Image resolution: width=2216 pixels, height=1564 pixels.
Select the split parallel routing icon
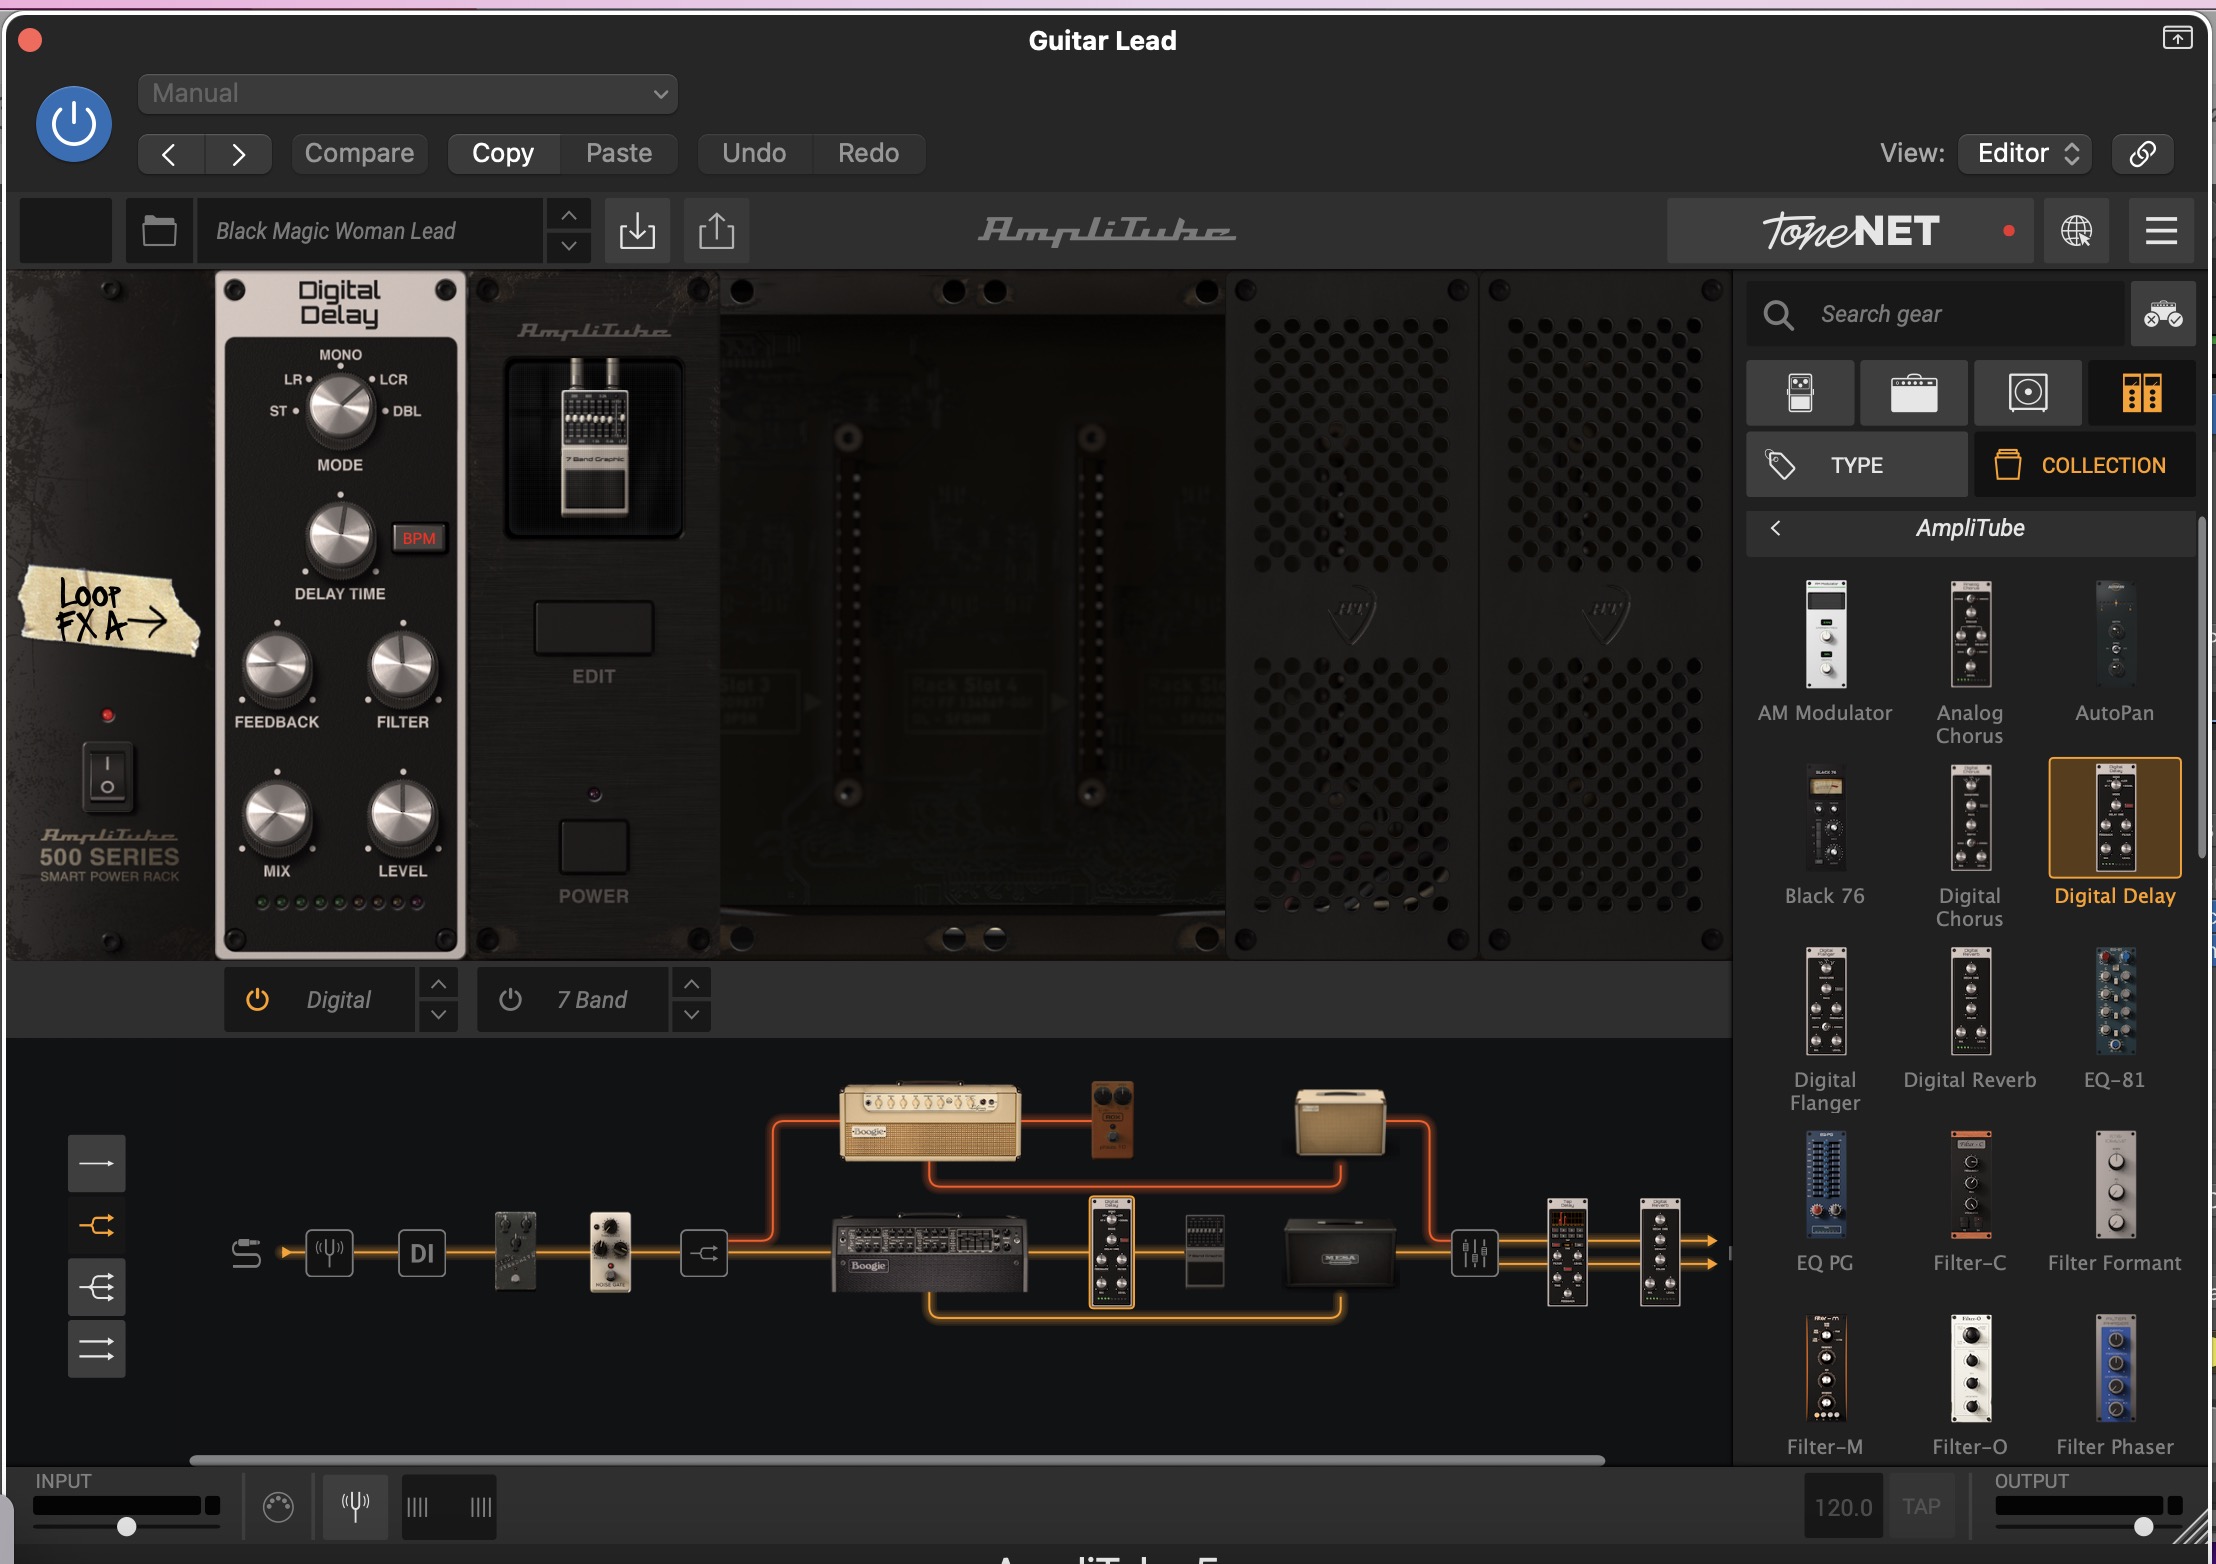[97, 1225]
